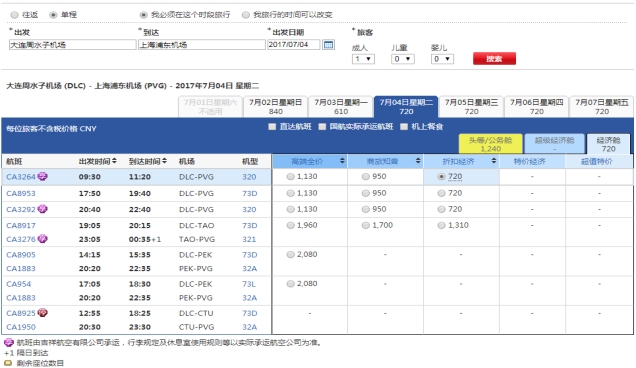This screenshot has height=368, width=636.
Task: Switch to the 7月05日星期三 date tab
Action: (x=471, y=107)
